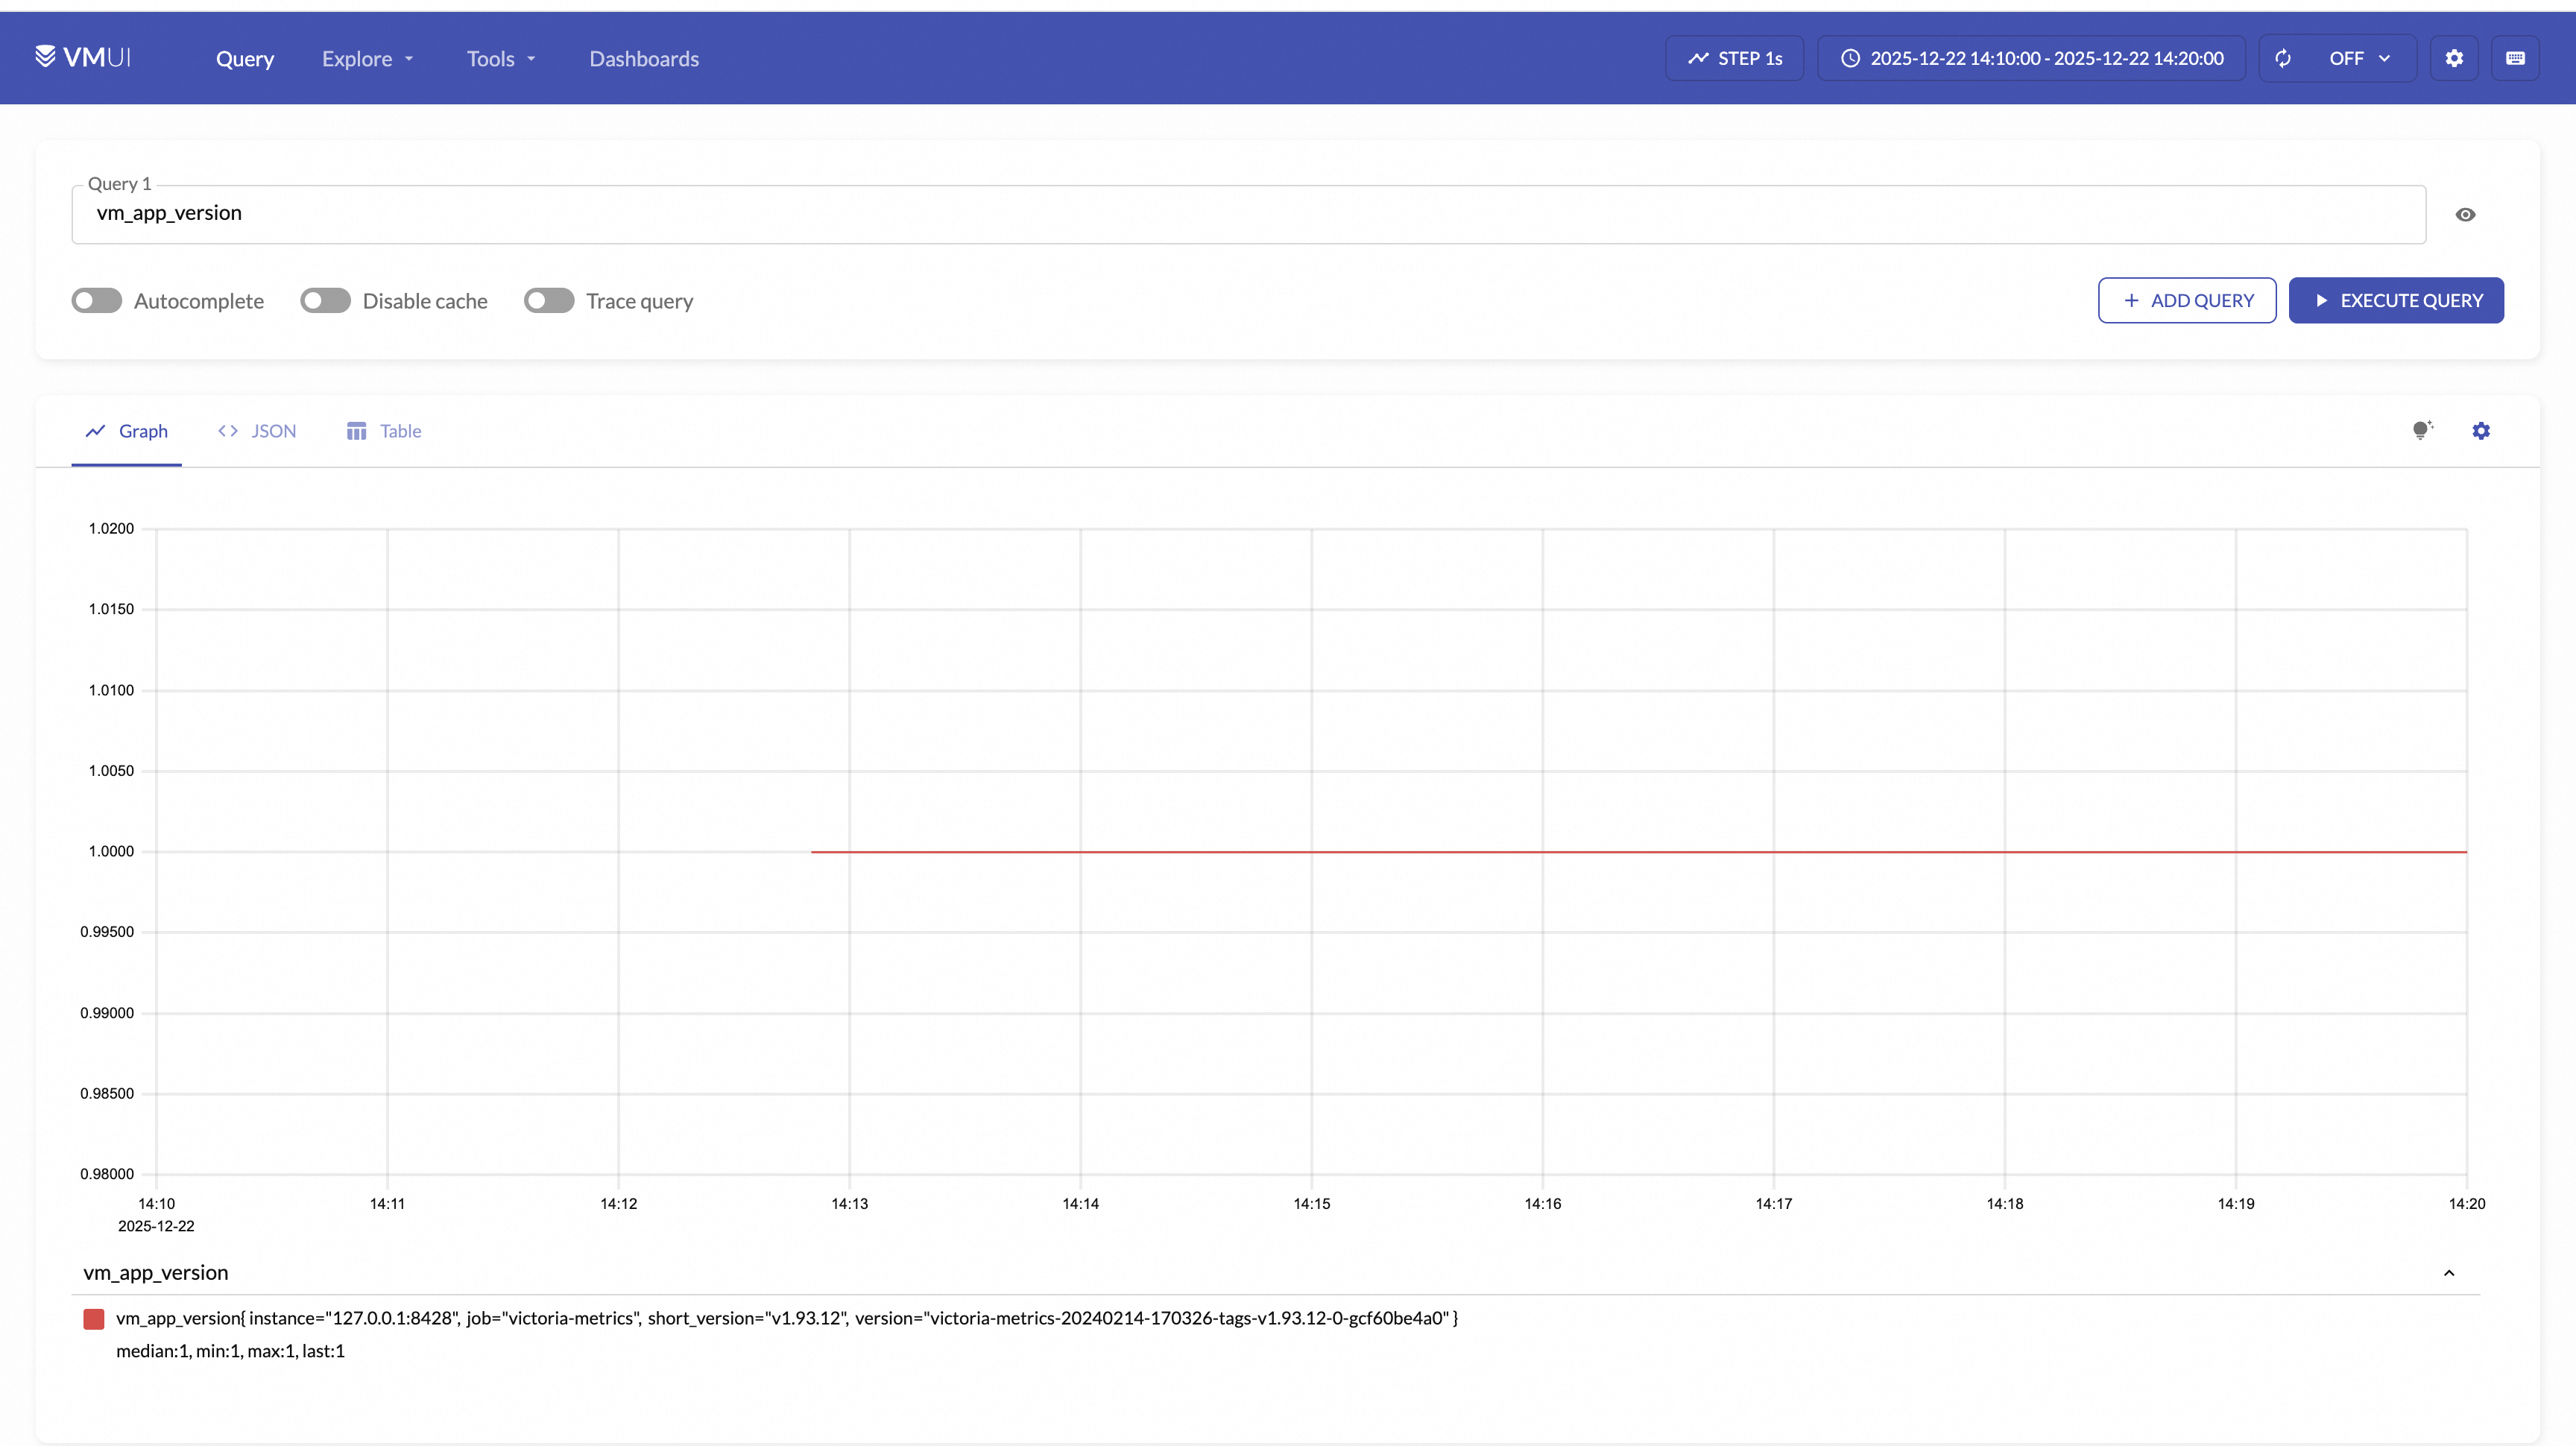Open the STEP 1s setting

click(x=1735, y=58)
